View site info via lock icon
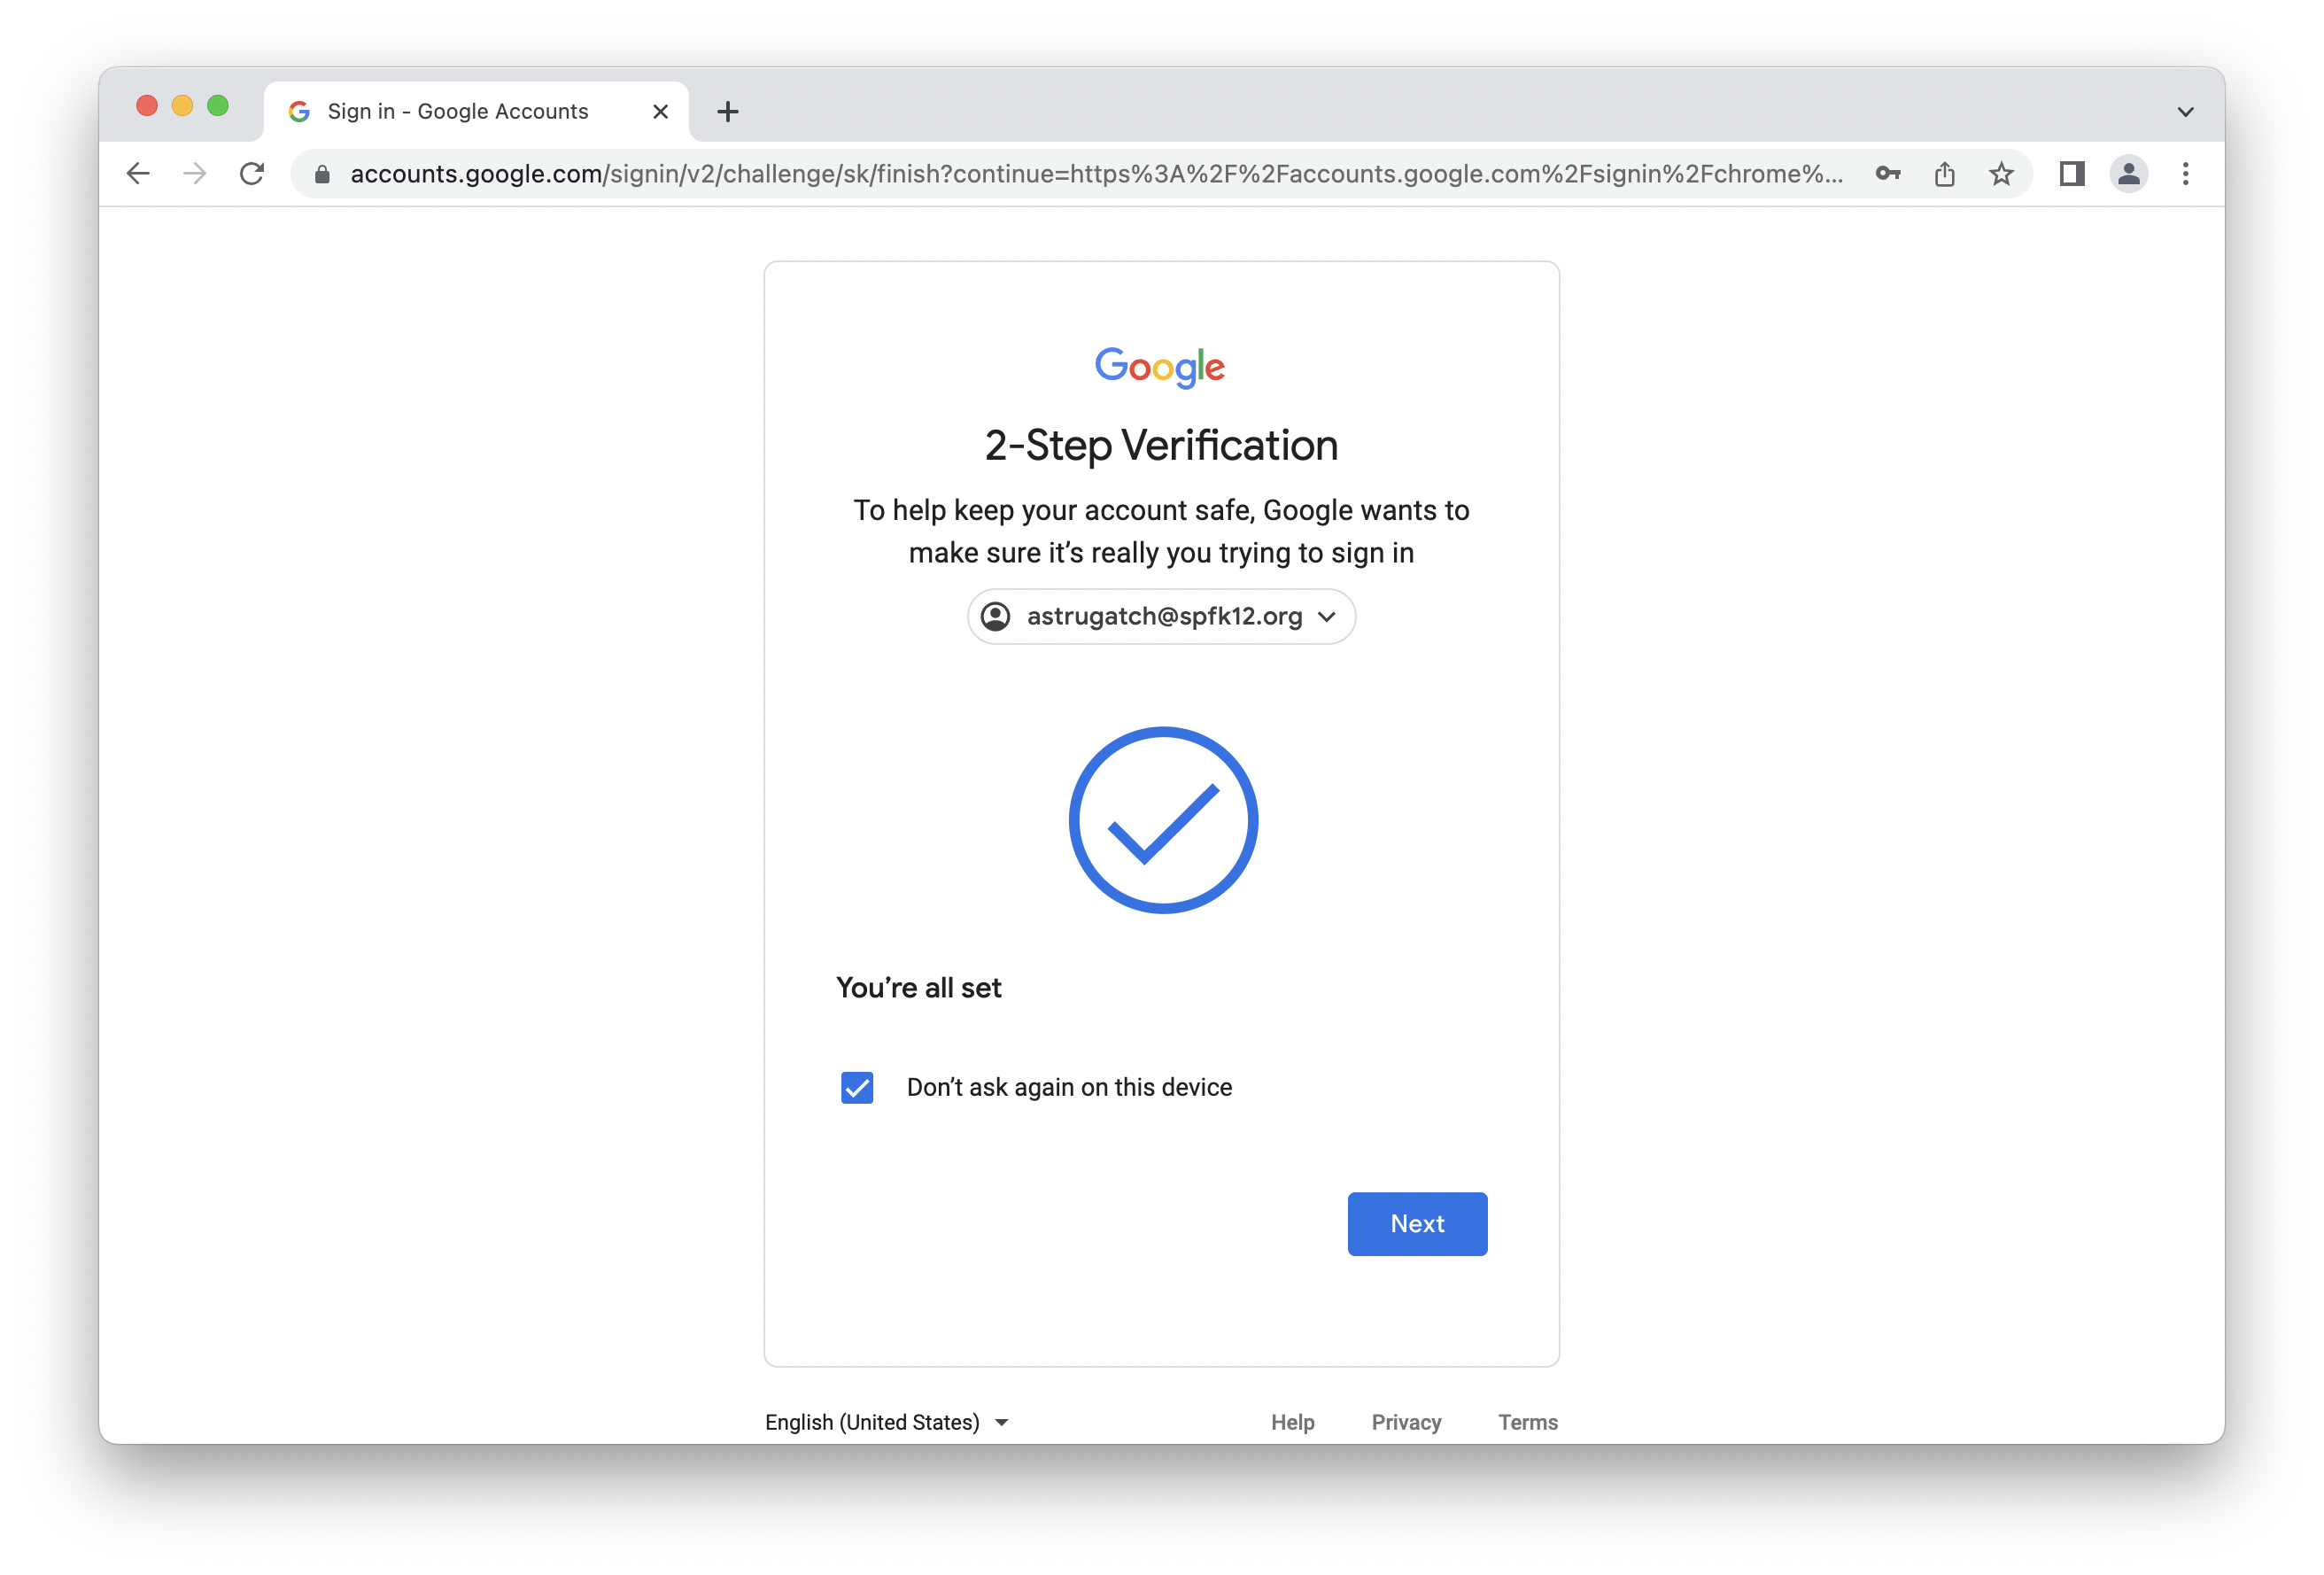Viewport: 2324px width, 1575px height. click(322, 174)
